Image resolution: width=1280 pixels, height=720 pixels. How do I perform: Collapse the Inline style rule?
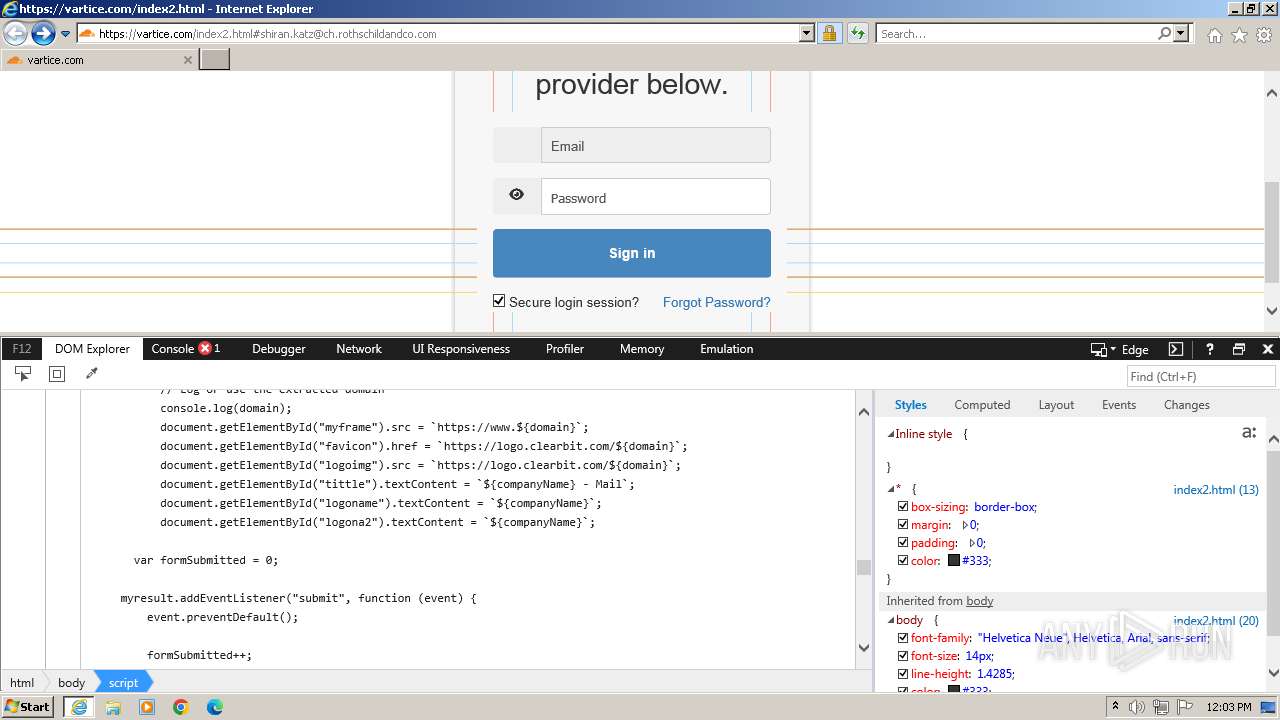pos(891,434)
